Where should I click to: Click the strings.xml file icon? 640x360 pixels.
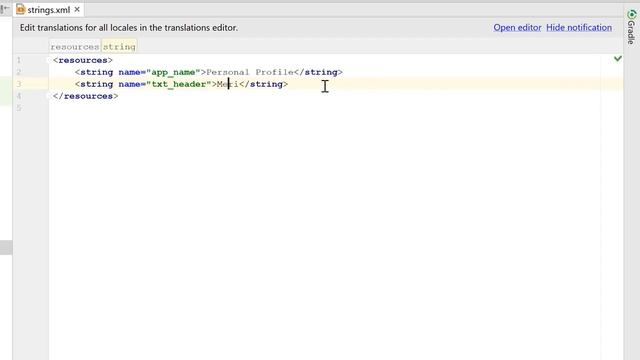20,9
